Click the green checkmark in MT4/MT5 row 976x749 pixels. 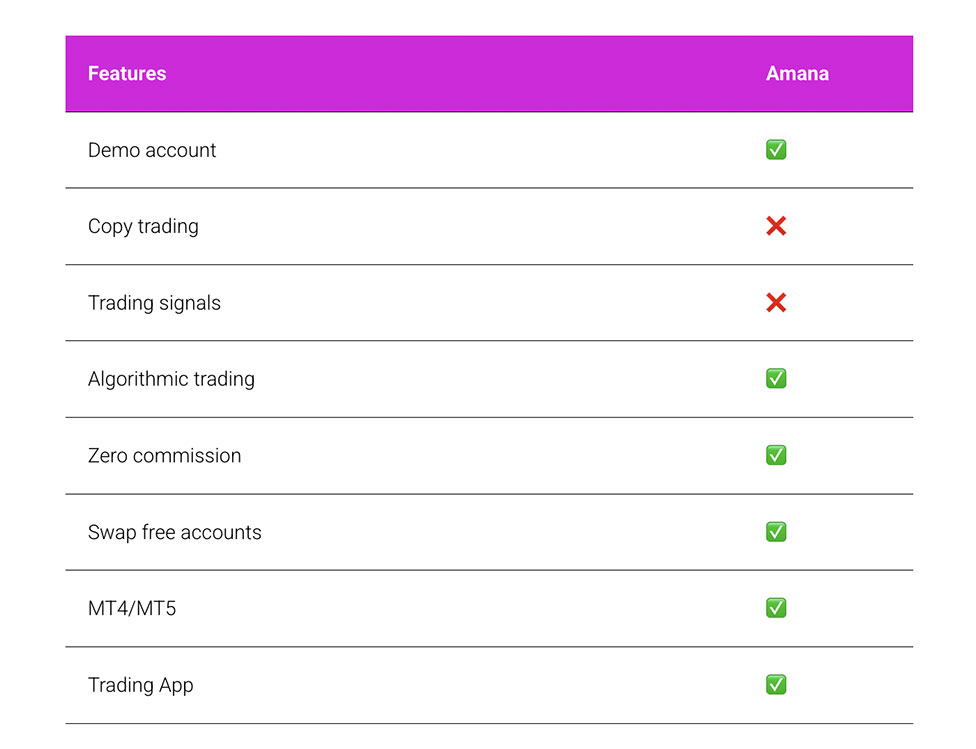pyautogui.click(x=776, y=608)
